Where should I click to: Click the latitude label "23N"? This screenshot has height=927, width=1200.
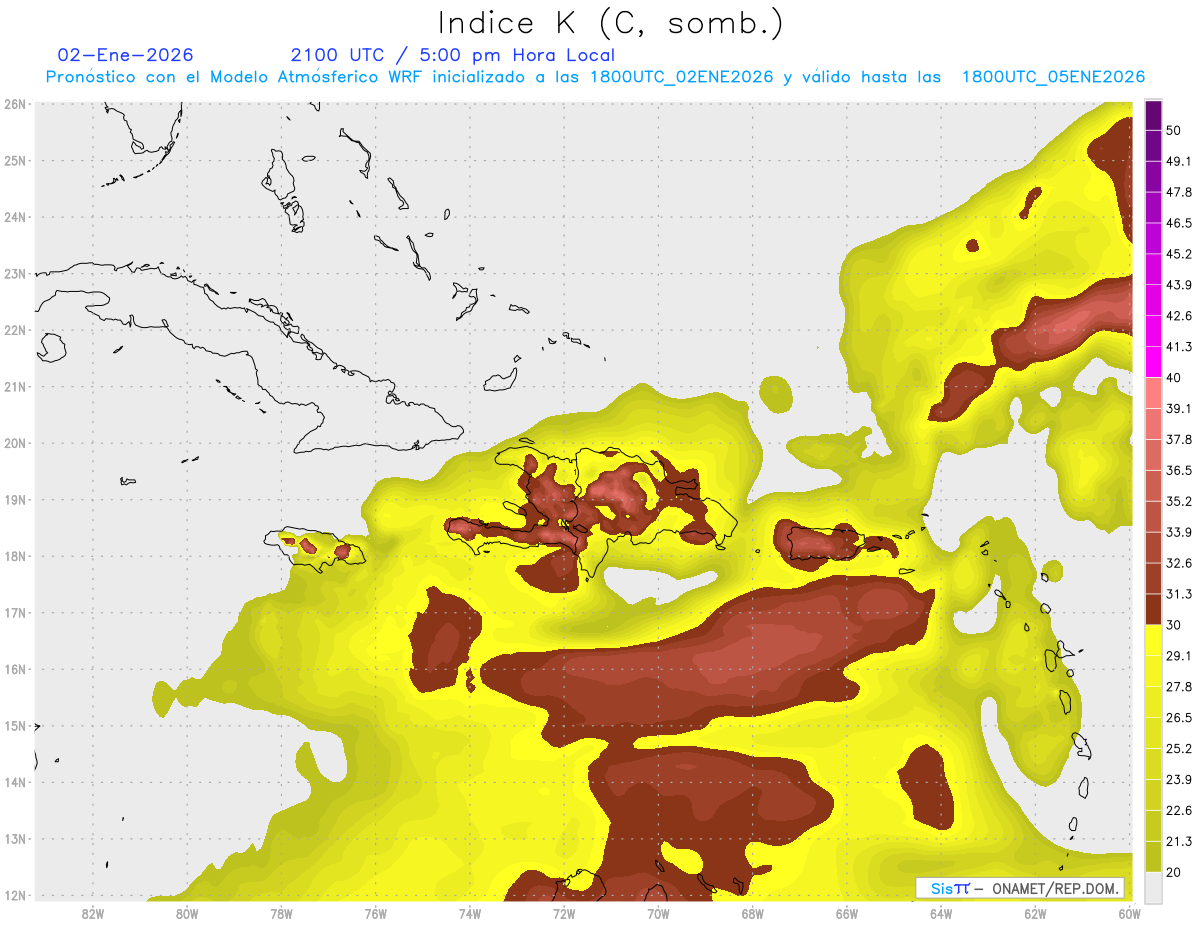(x=15, y=273)
